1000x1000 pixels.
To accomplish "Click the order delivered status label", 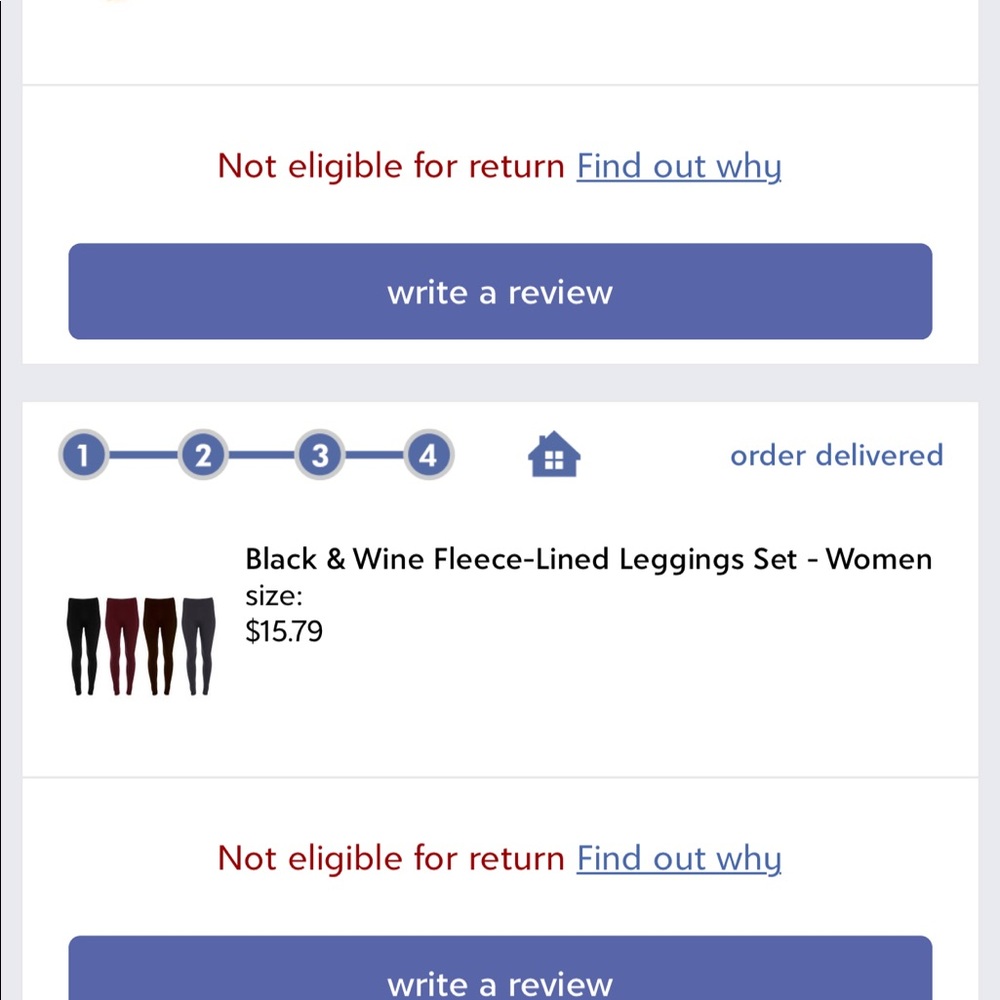I will coord(836,455).
